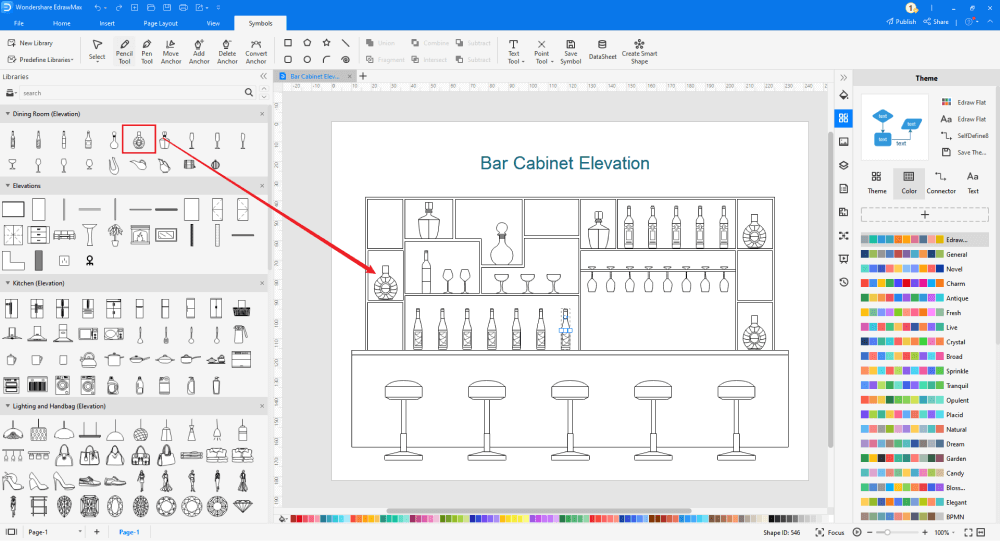Click the Publish button

pos(901,22)
